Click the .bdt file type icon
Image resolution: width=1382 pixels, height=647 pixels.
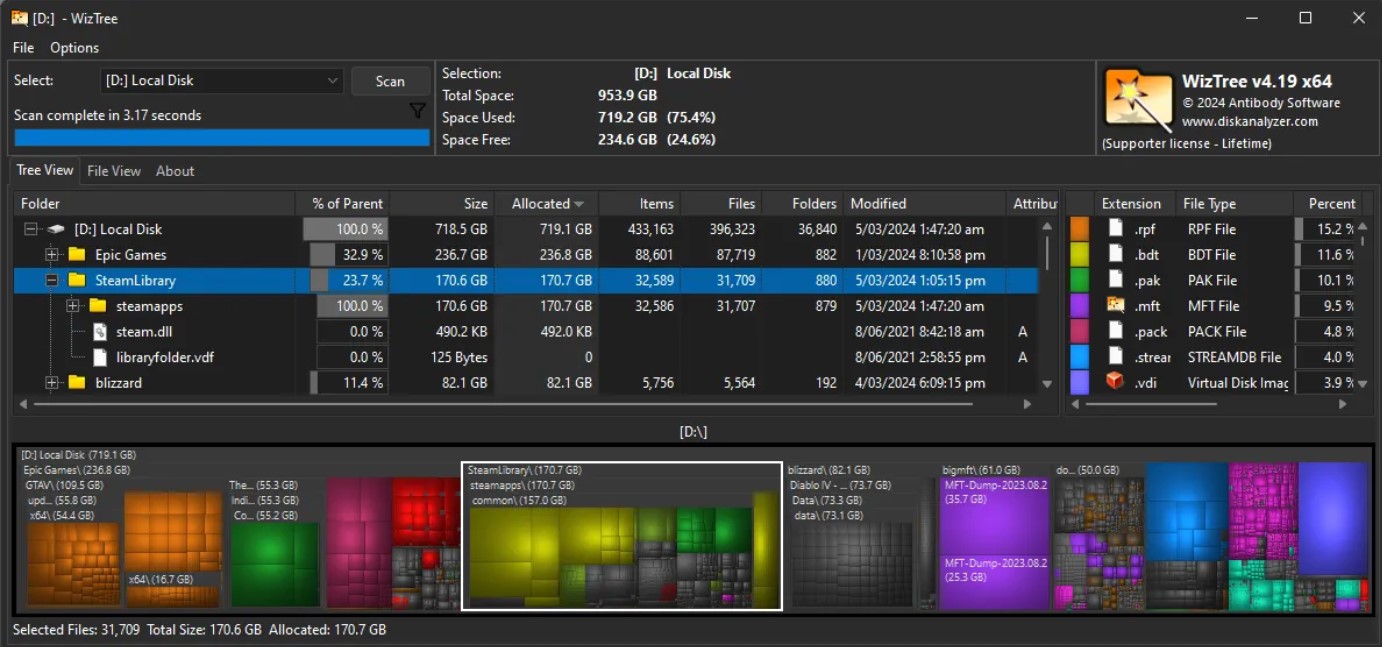(x=1115, y=255)
